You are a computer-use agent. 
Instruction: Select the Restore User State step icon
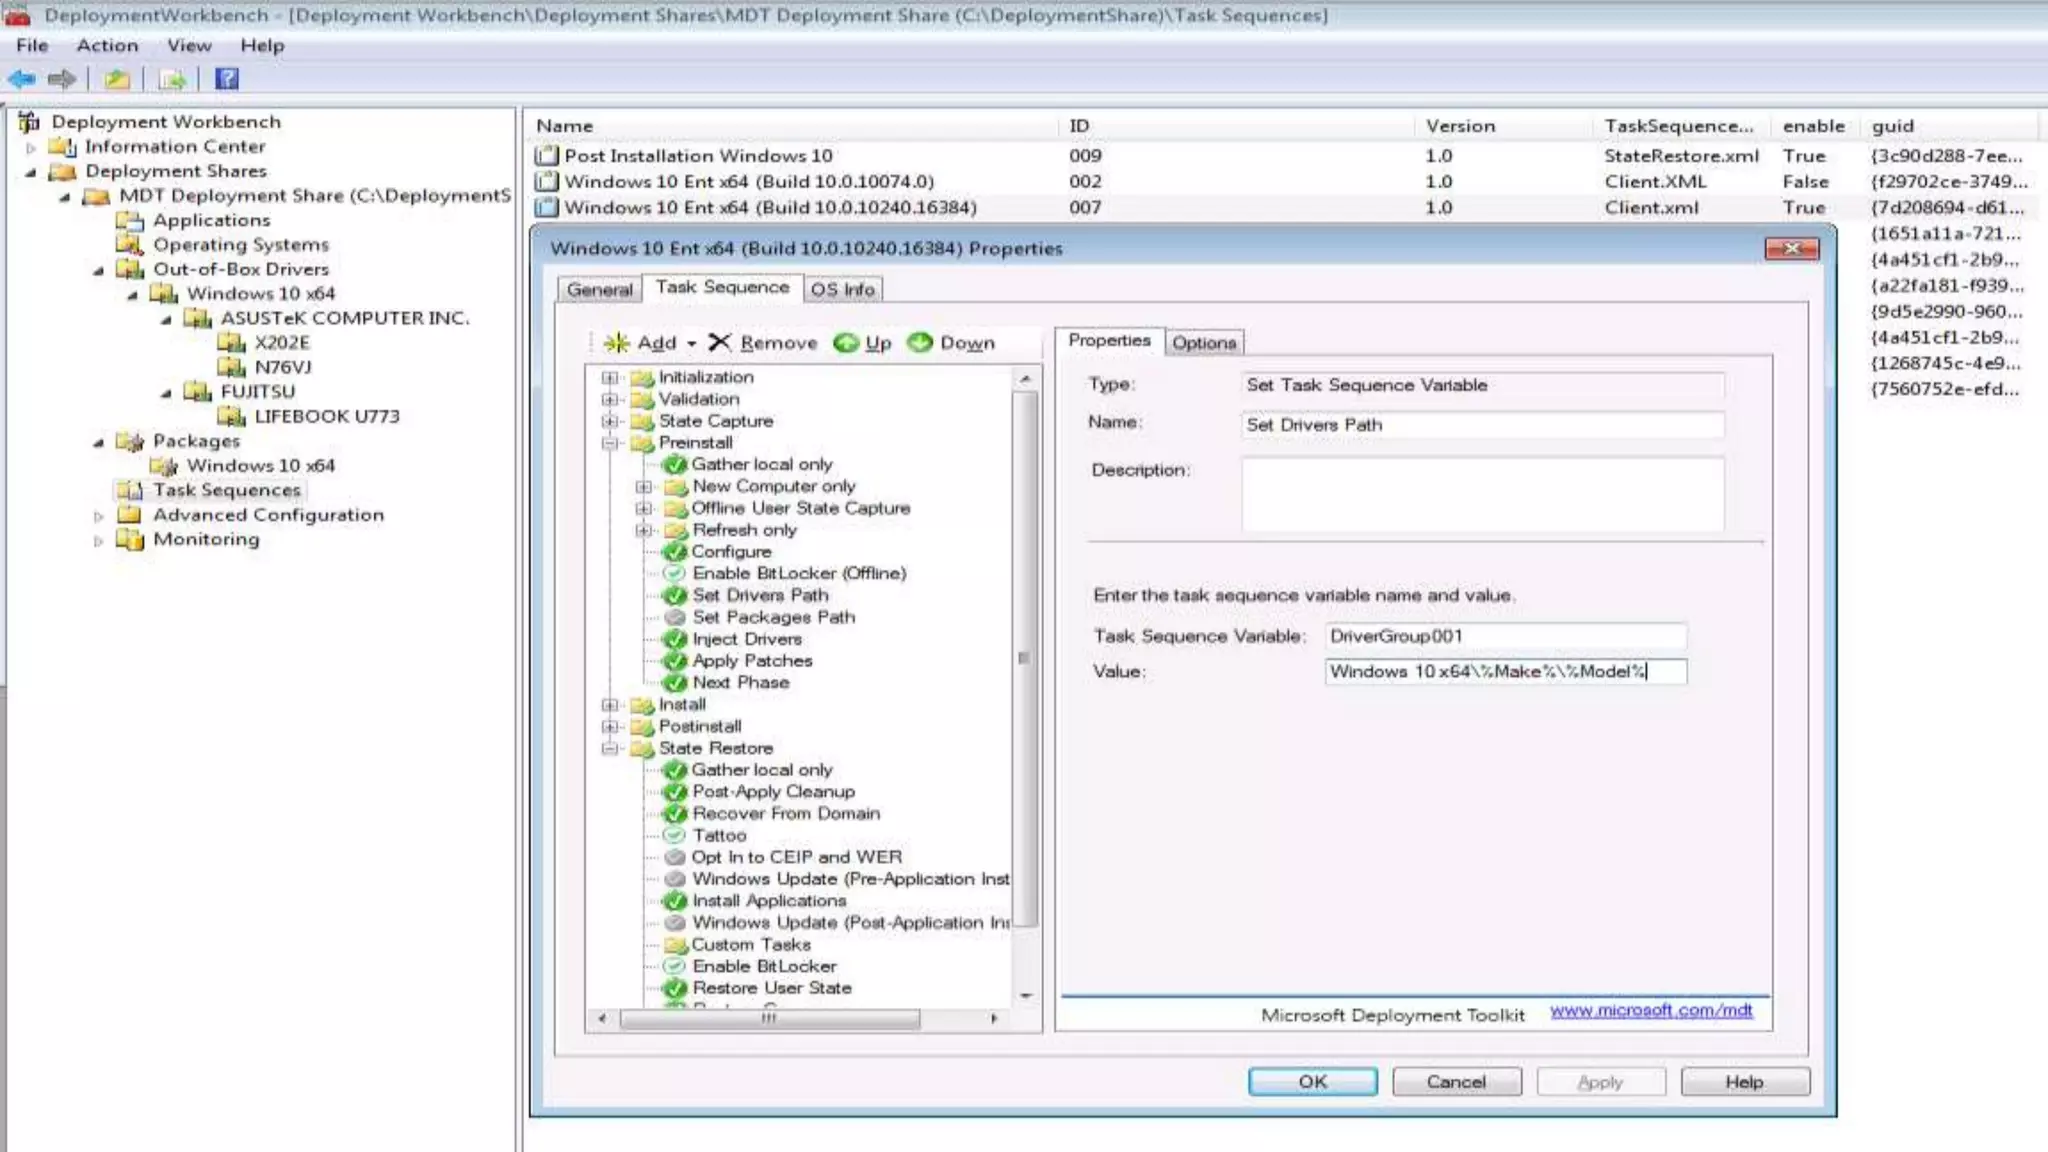676,988
